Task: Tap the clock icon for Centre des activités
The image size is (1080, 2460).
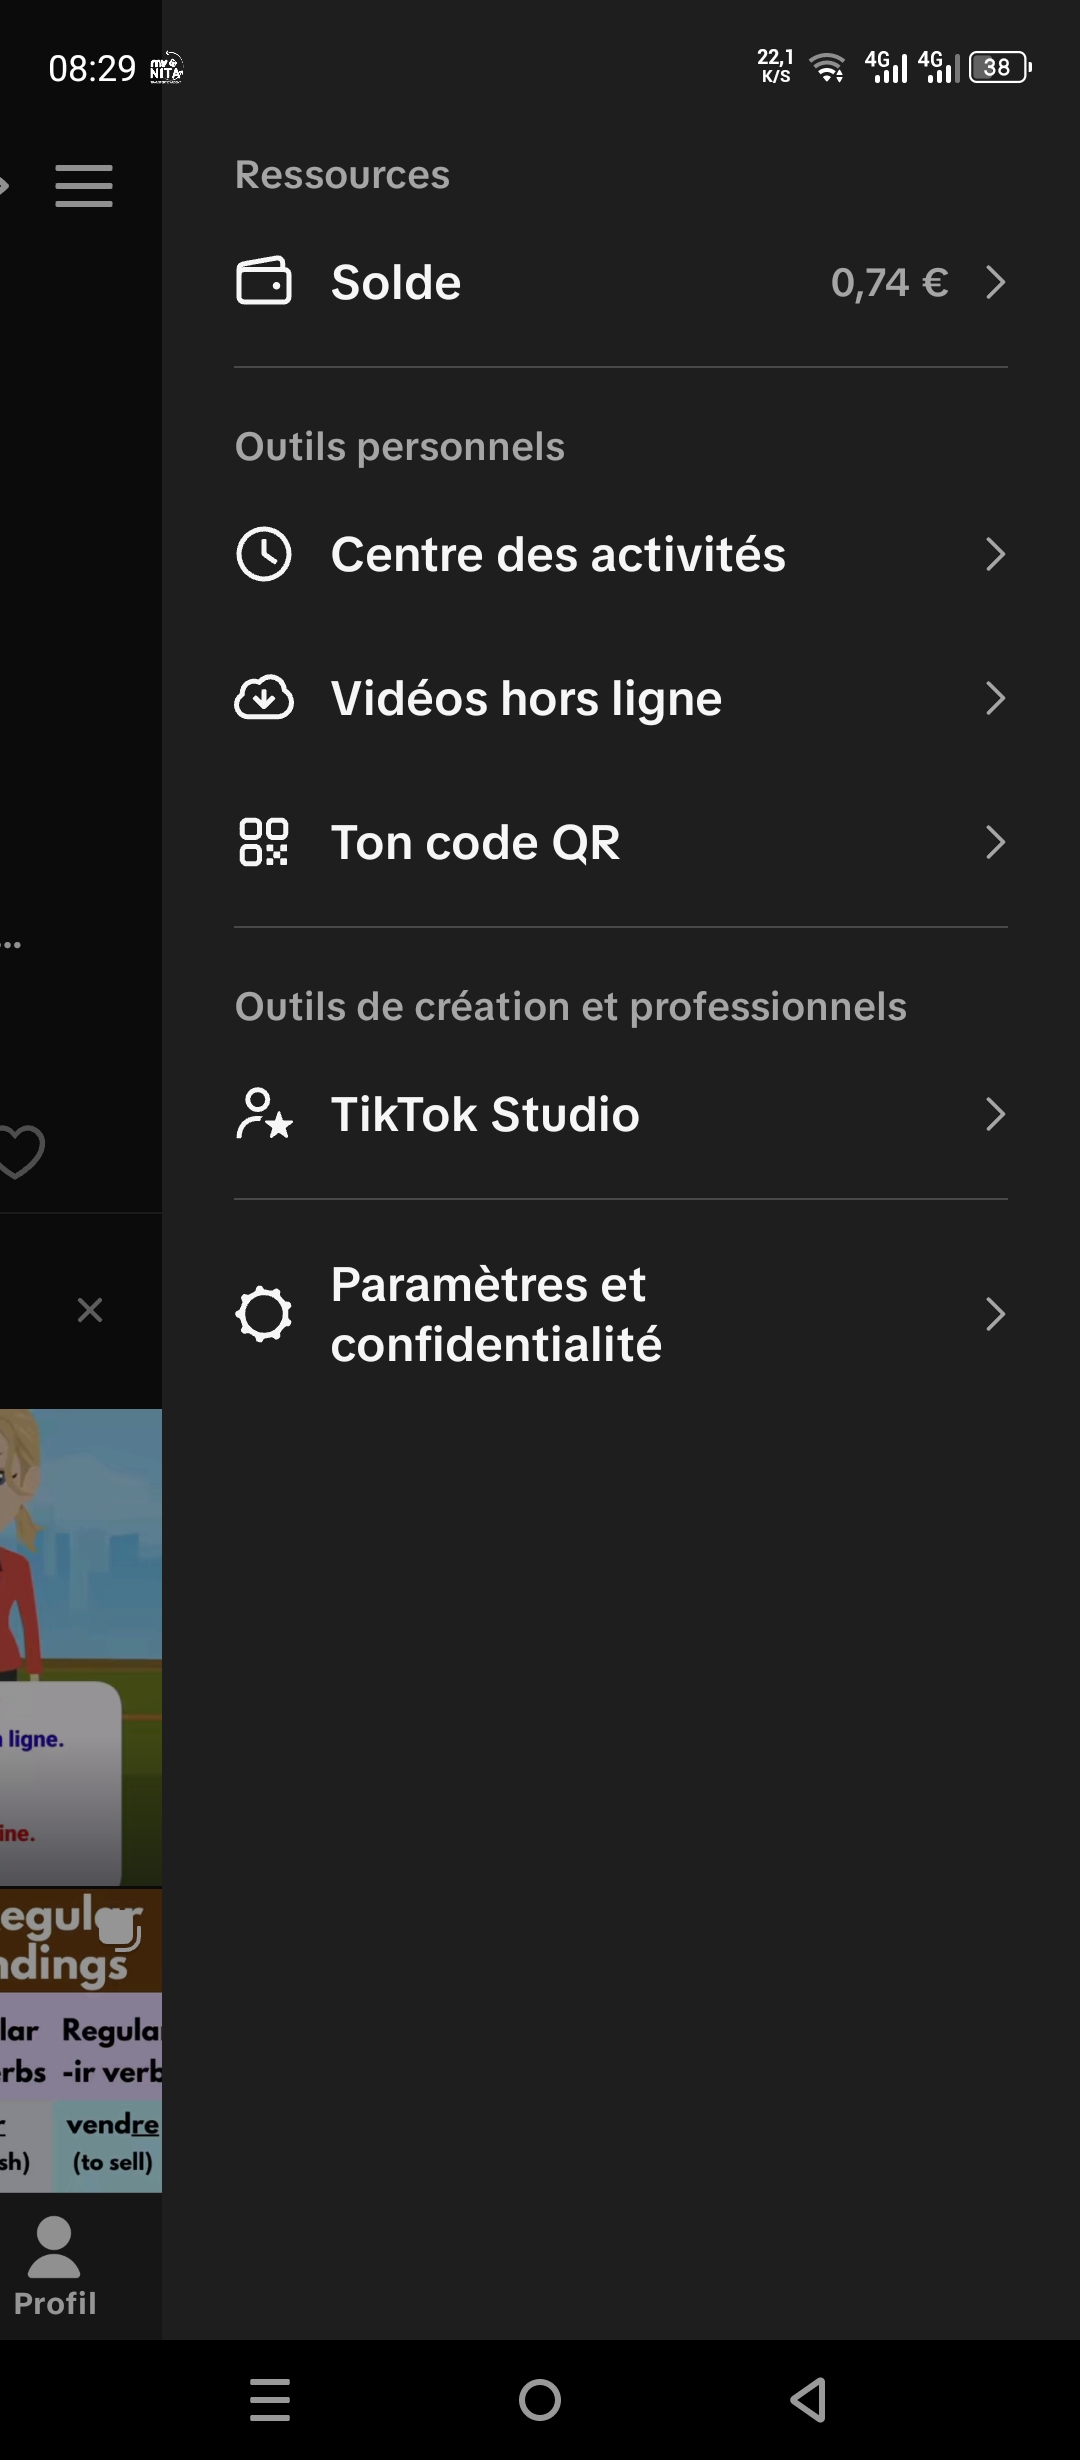Action: point(264,554)
